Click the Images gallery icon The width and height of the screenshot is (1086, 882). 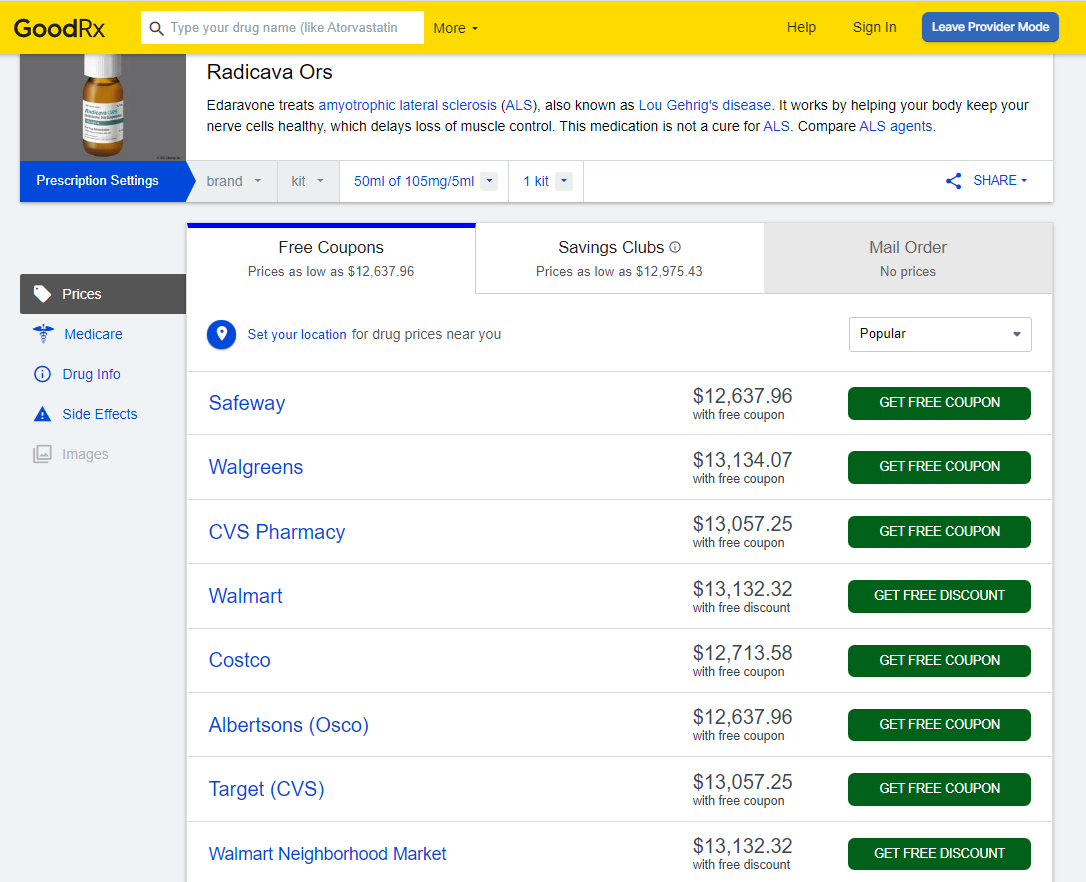(42, 454)
